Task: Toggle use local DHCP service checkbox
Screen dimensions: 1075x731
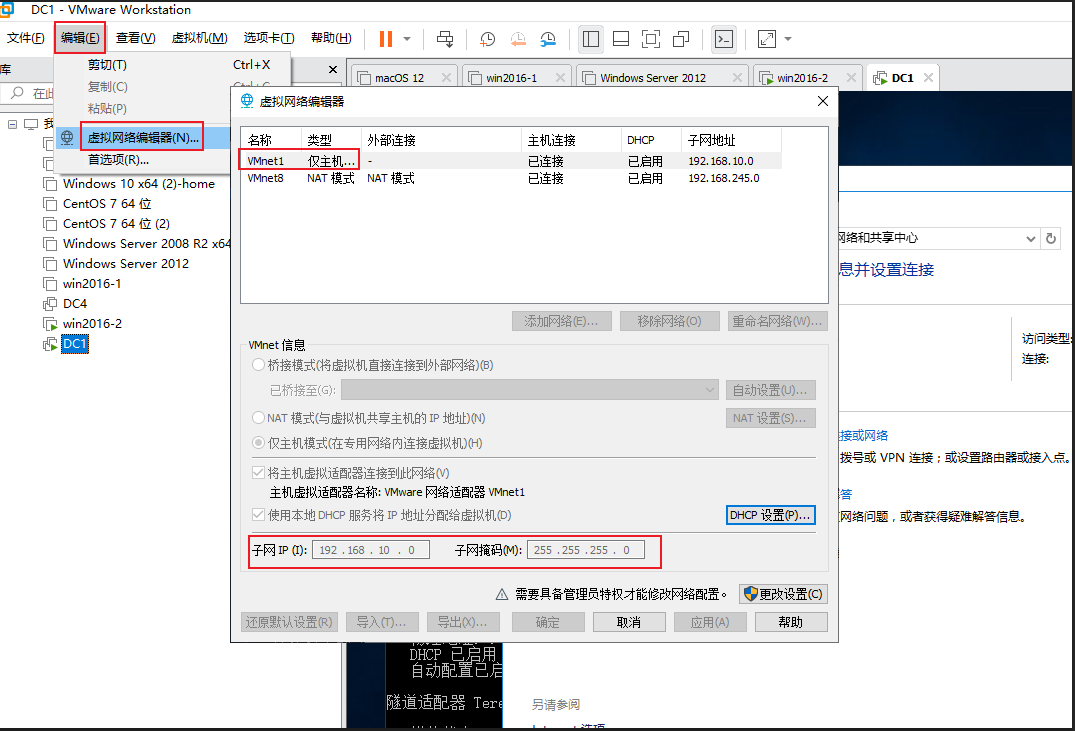Action: click(x=258, y=515)
